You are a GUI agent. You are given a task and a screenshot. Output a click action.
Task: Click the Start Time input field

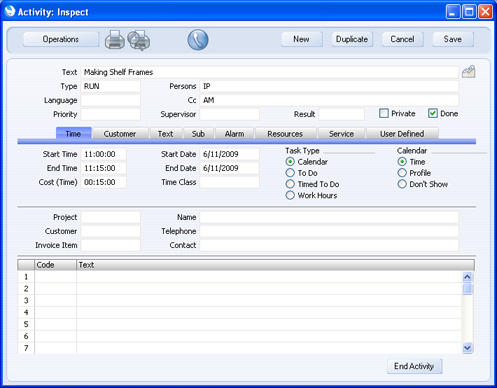click(x=103, y=154)
